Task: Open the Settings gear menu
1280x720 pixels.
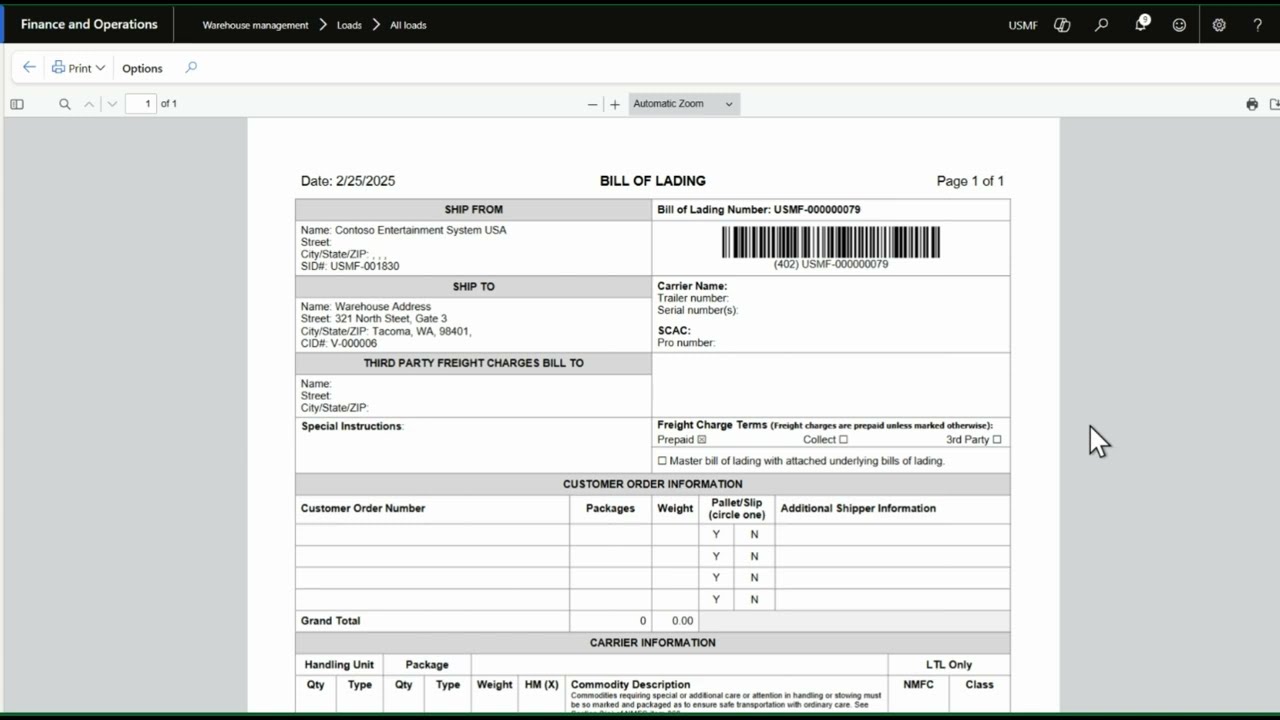Action: click(x=1219, y=25)
